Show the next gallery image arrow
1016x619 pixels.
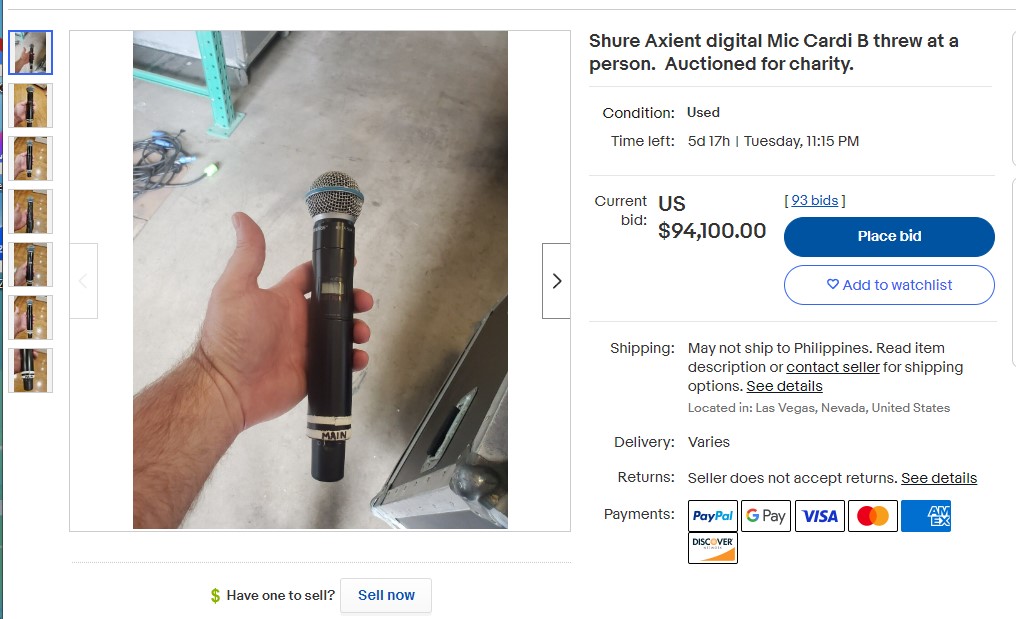point(556,281)
